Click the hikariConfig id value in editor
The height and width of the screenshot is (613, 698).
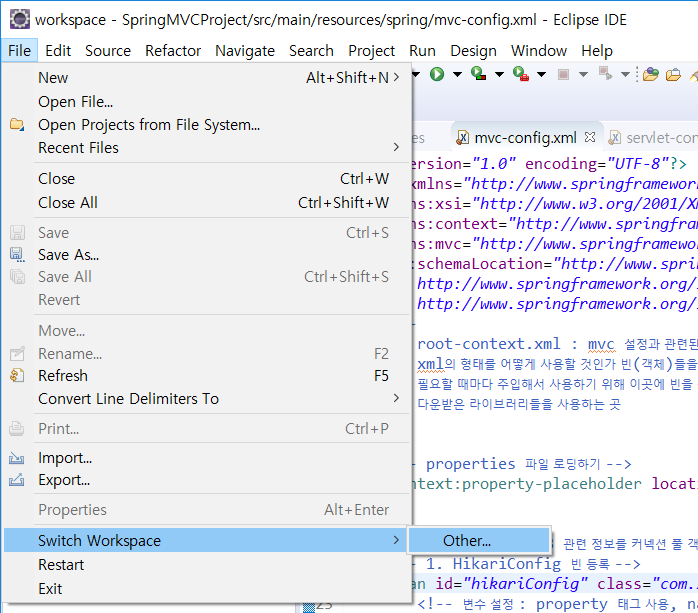coord(525,583)
